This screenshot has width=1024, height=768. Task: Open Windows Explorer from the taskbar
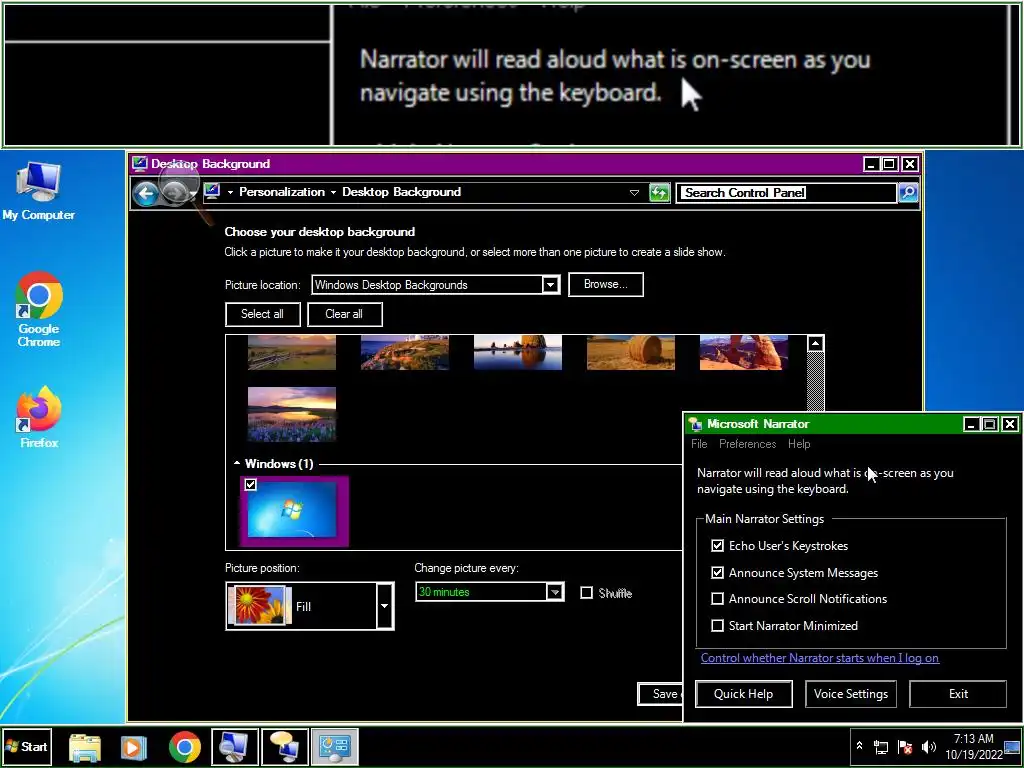[85, 746]
